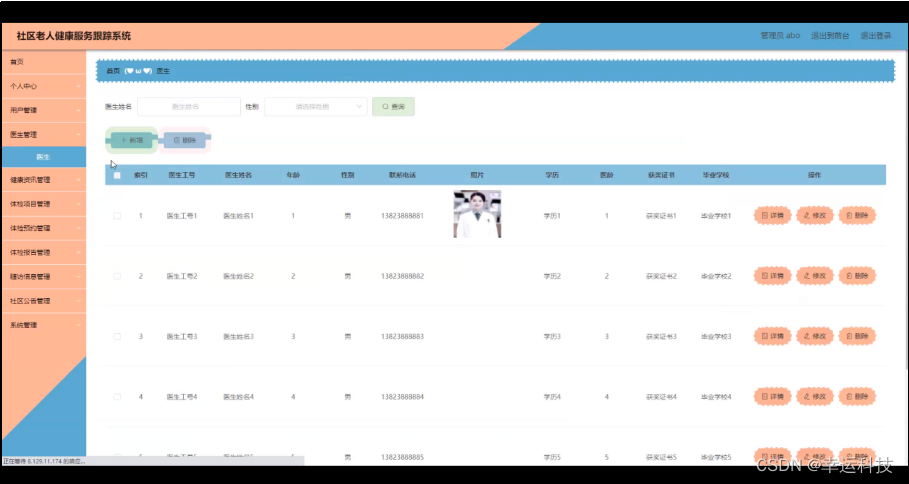The image size is (909, 484).
Task: Click phone number 13823888882
Action: 402,276
